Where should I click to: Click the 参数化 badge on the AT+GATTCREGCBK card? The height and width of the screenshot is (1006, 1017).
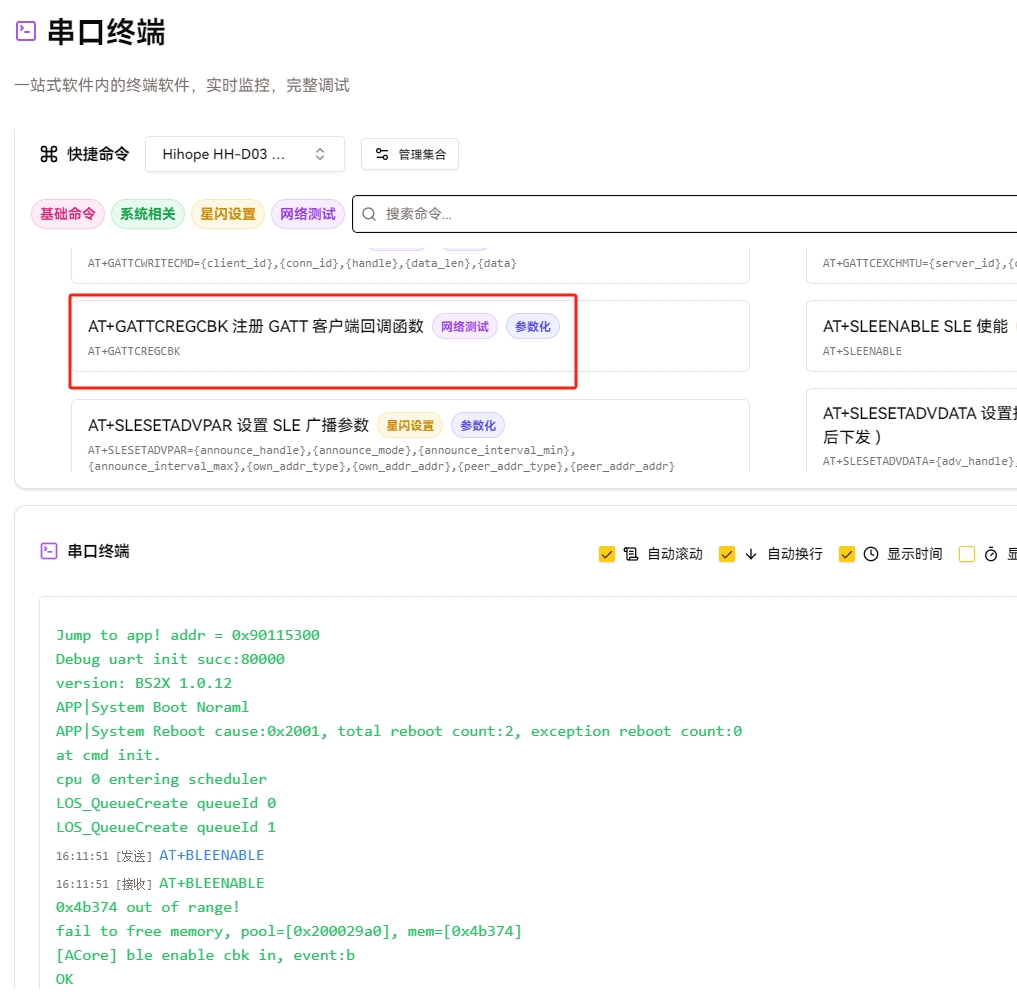532,326
